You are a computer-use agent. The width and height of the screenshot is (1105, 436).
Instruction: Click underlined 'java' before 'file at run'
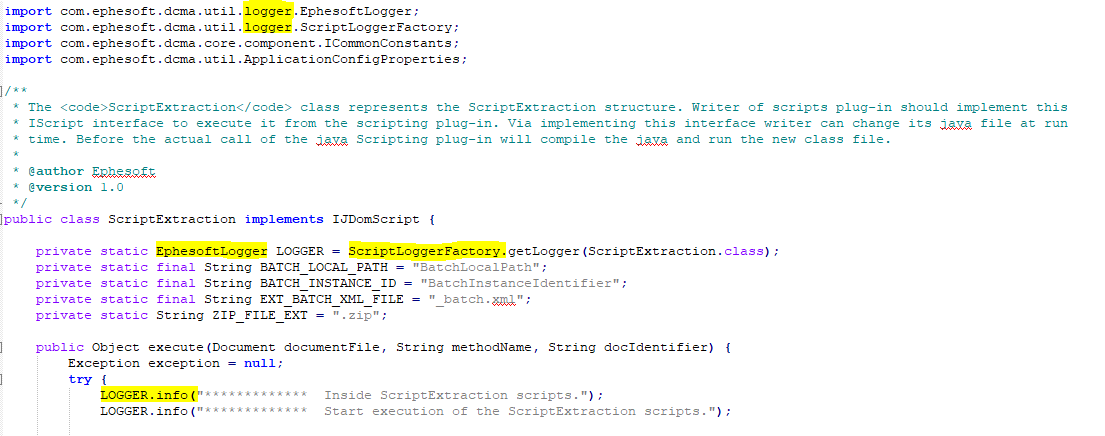956,123
